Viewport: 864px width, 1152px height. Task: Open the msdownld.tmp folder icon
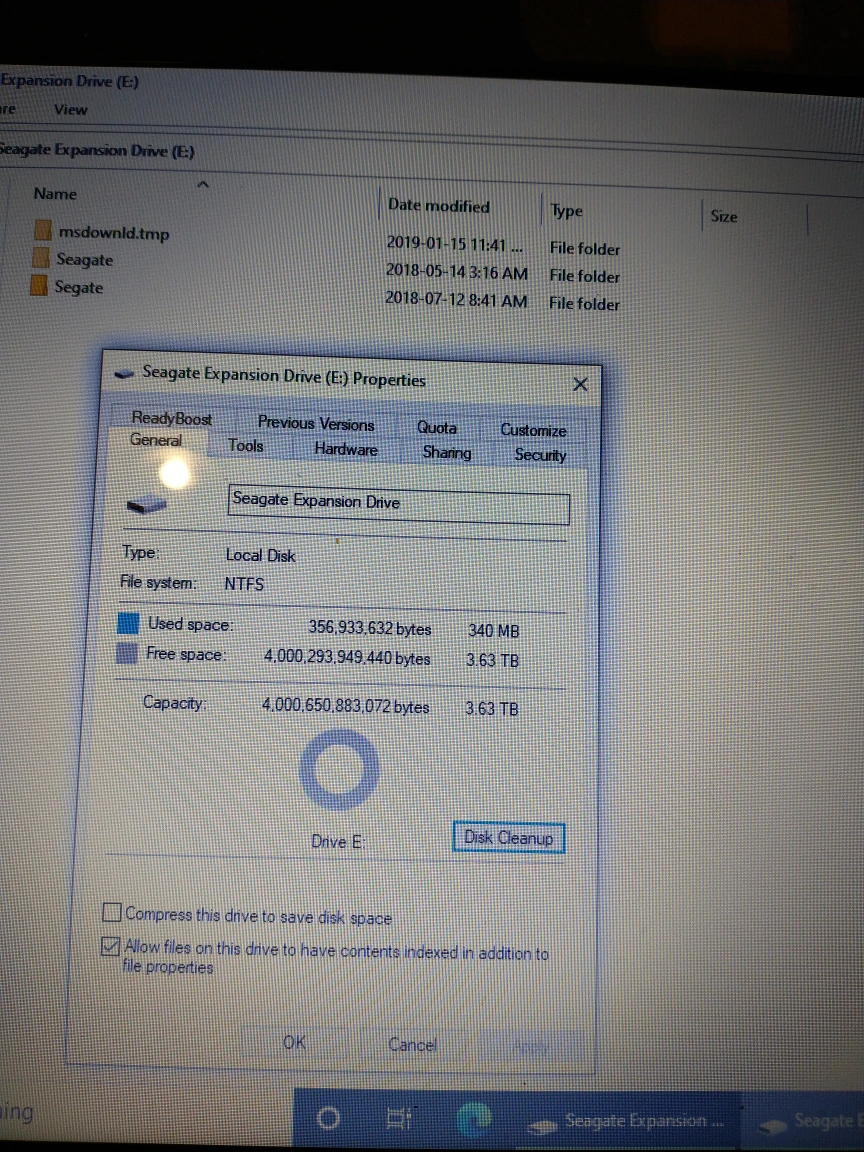tap(43, 231)
